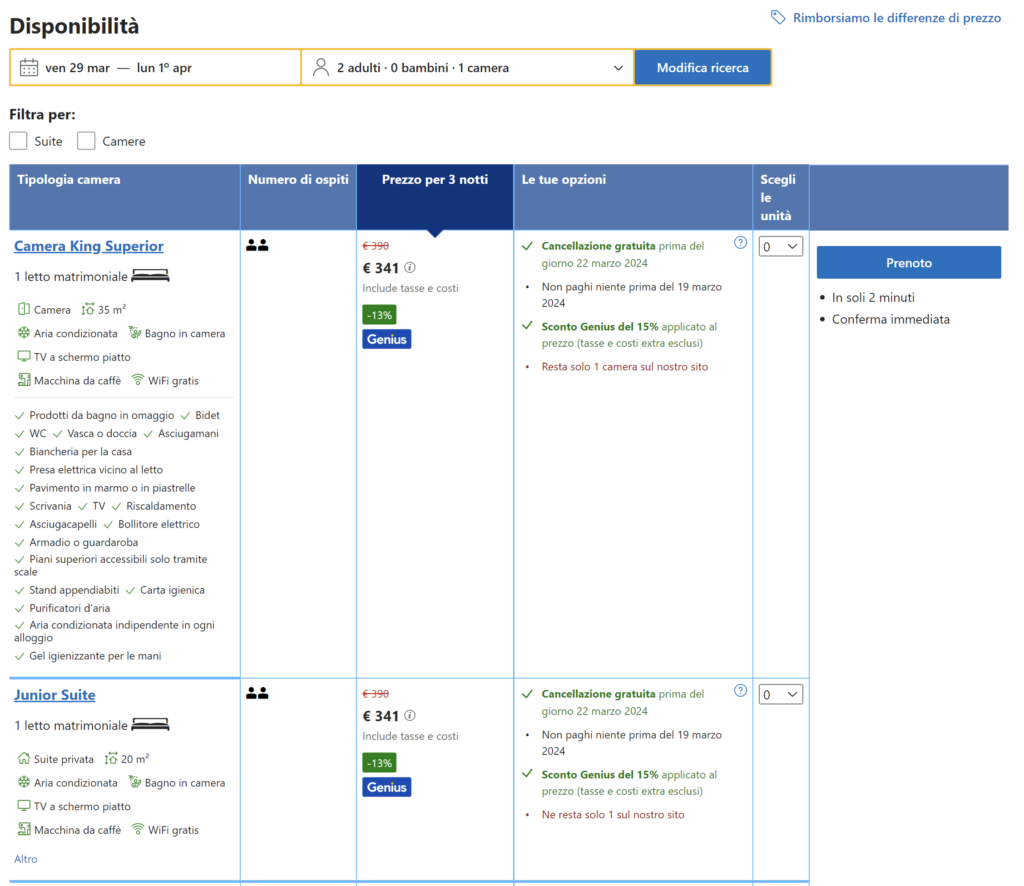Click info icon next to Camera King price
The width and height of the screenshot is (1024, 886).
click(410, 268)
